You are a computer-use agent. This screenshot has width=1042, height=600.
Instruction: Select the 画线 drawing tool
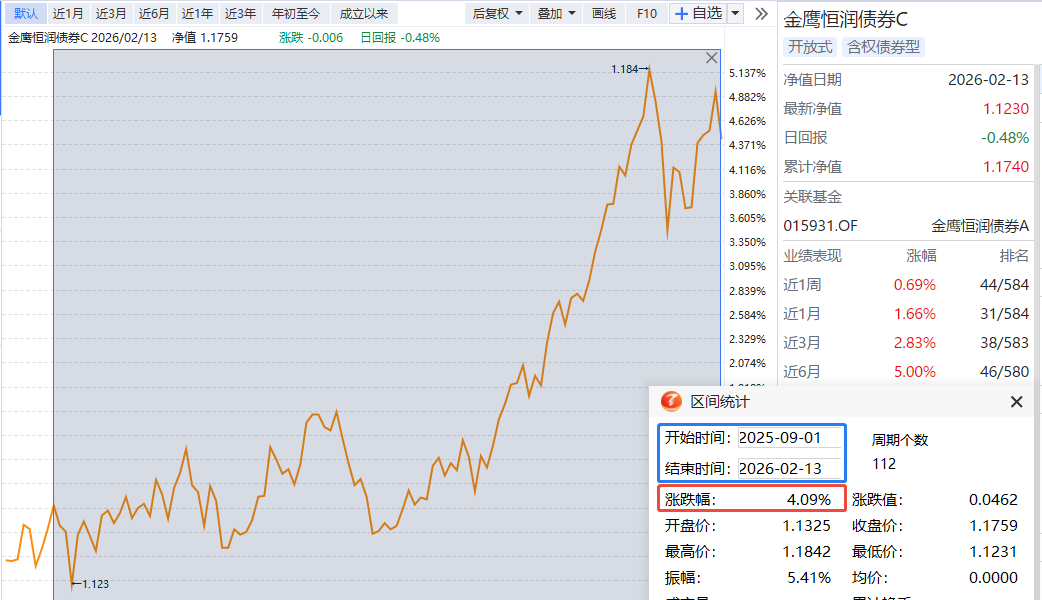(604, 14)
